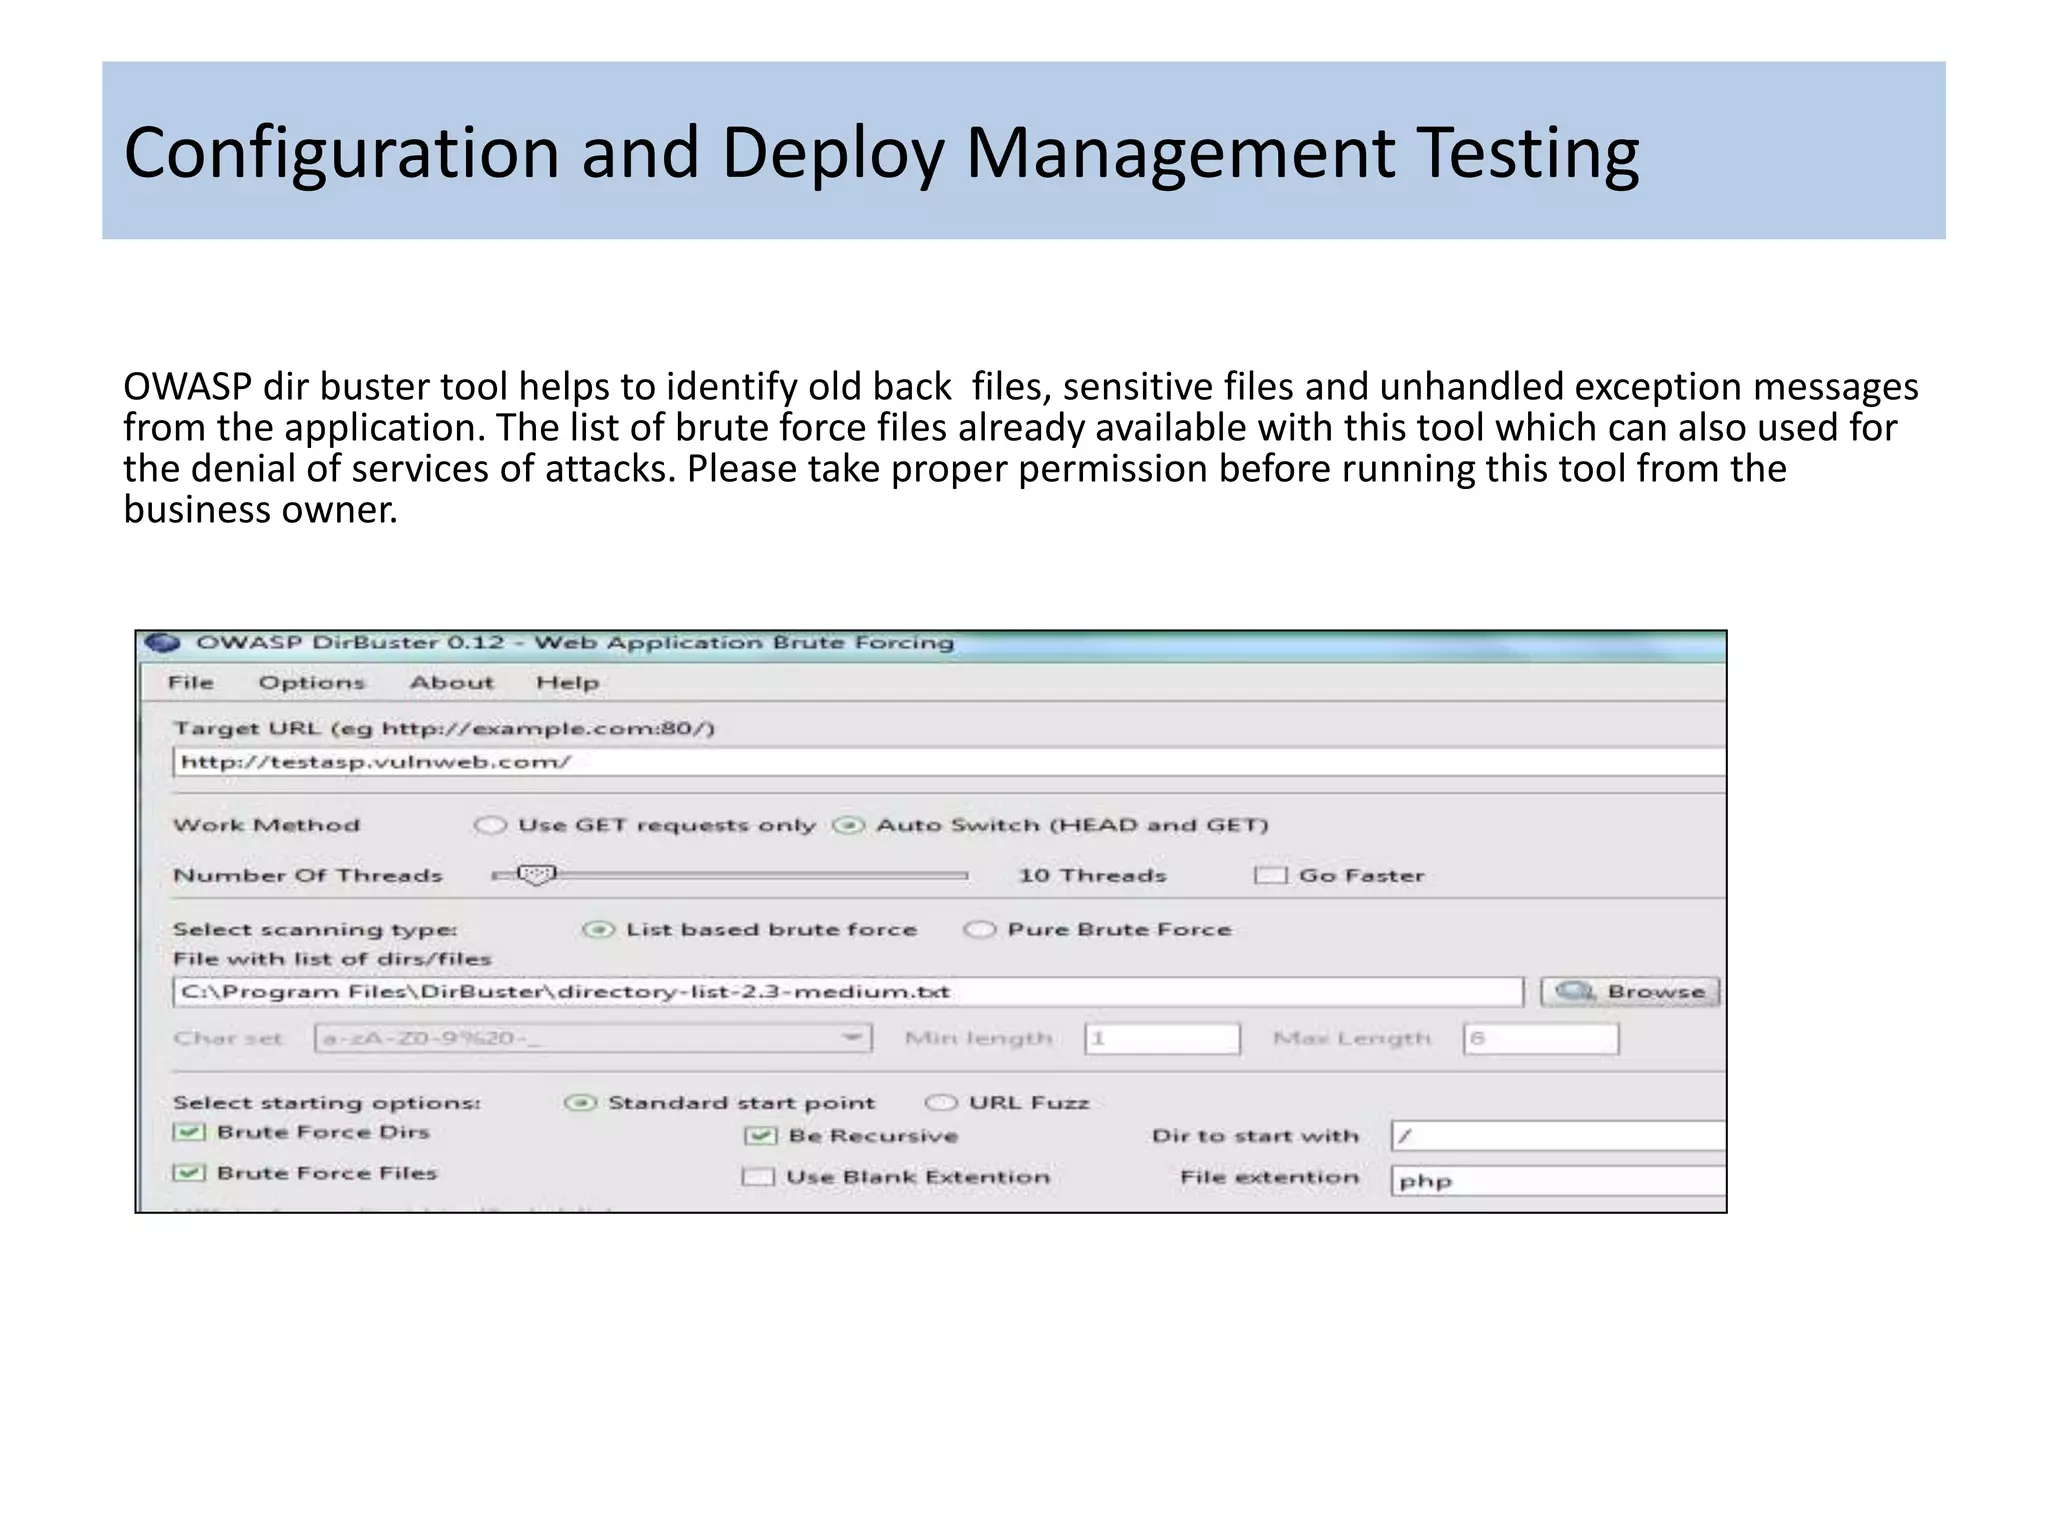
Task: Click the DirBuster globe icon in title bar
Action: (163, 643)
